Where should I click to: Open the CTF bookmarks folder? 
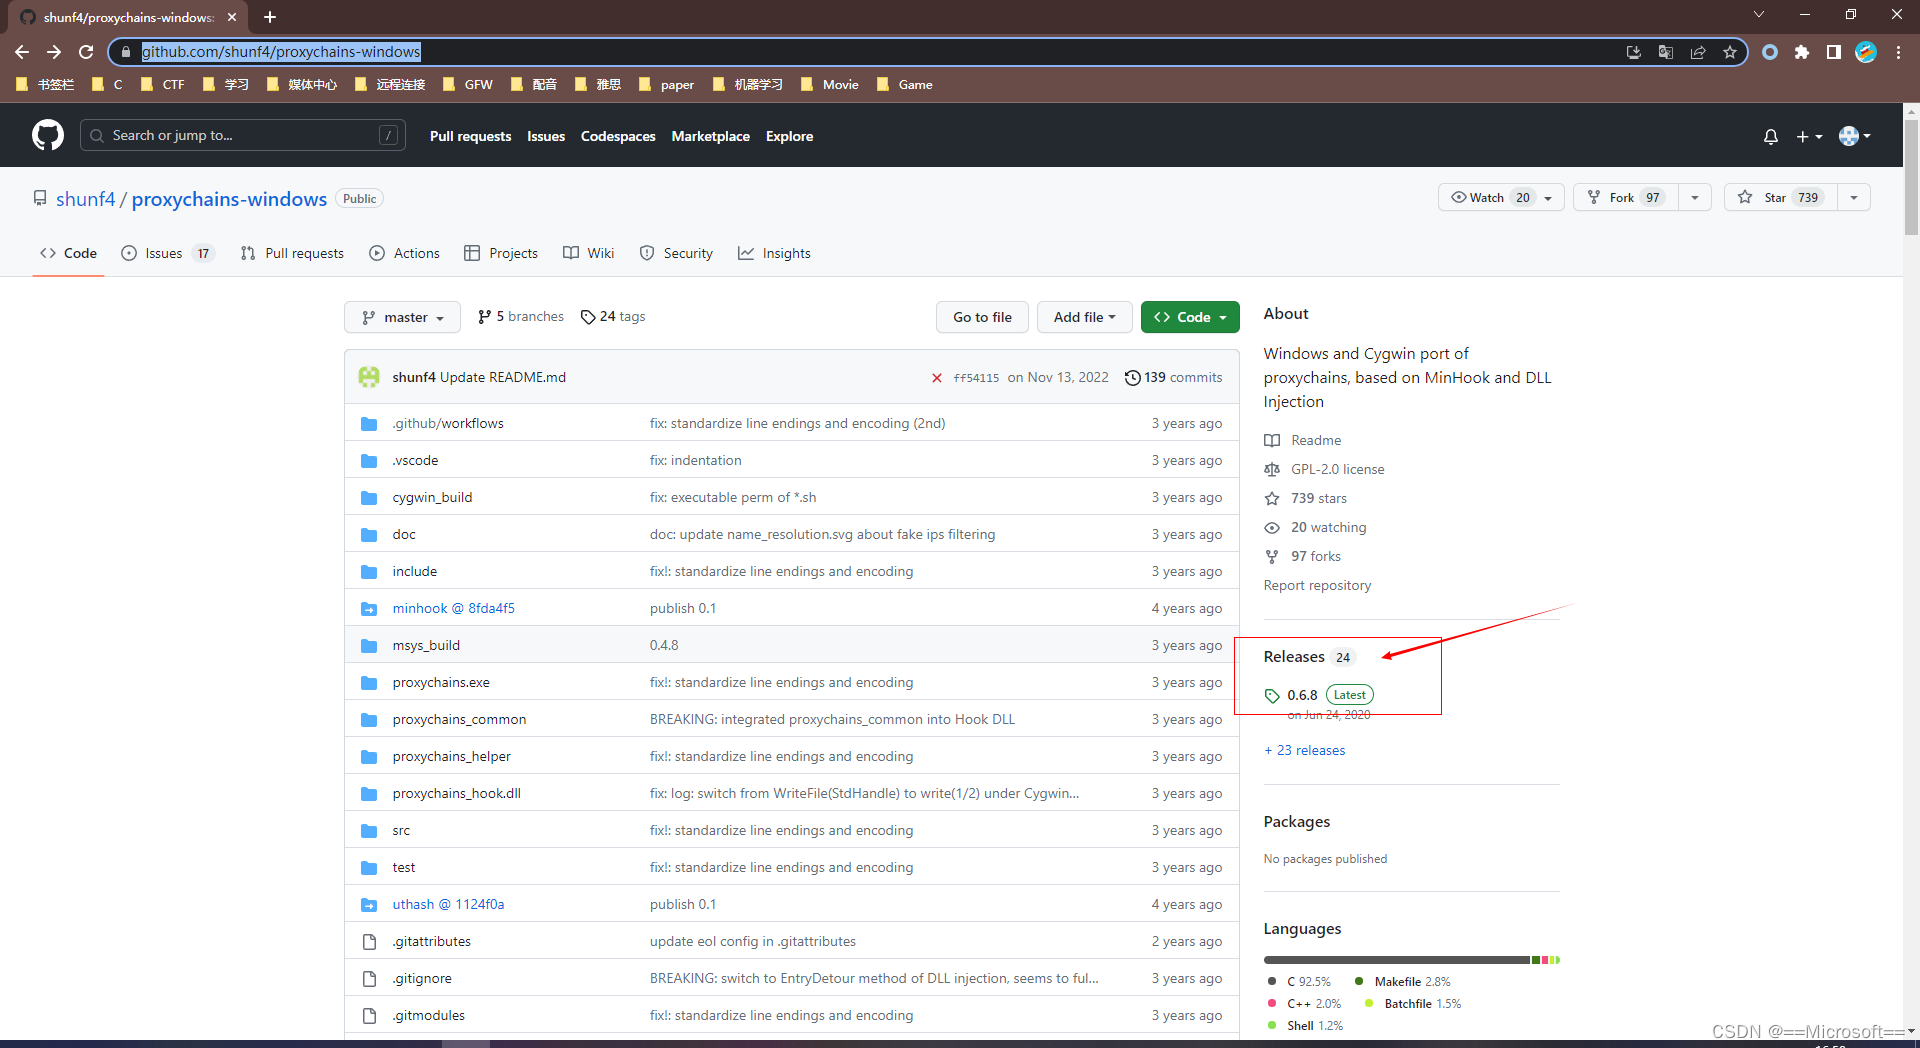[163, 85]
